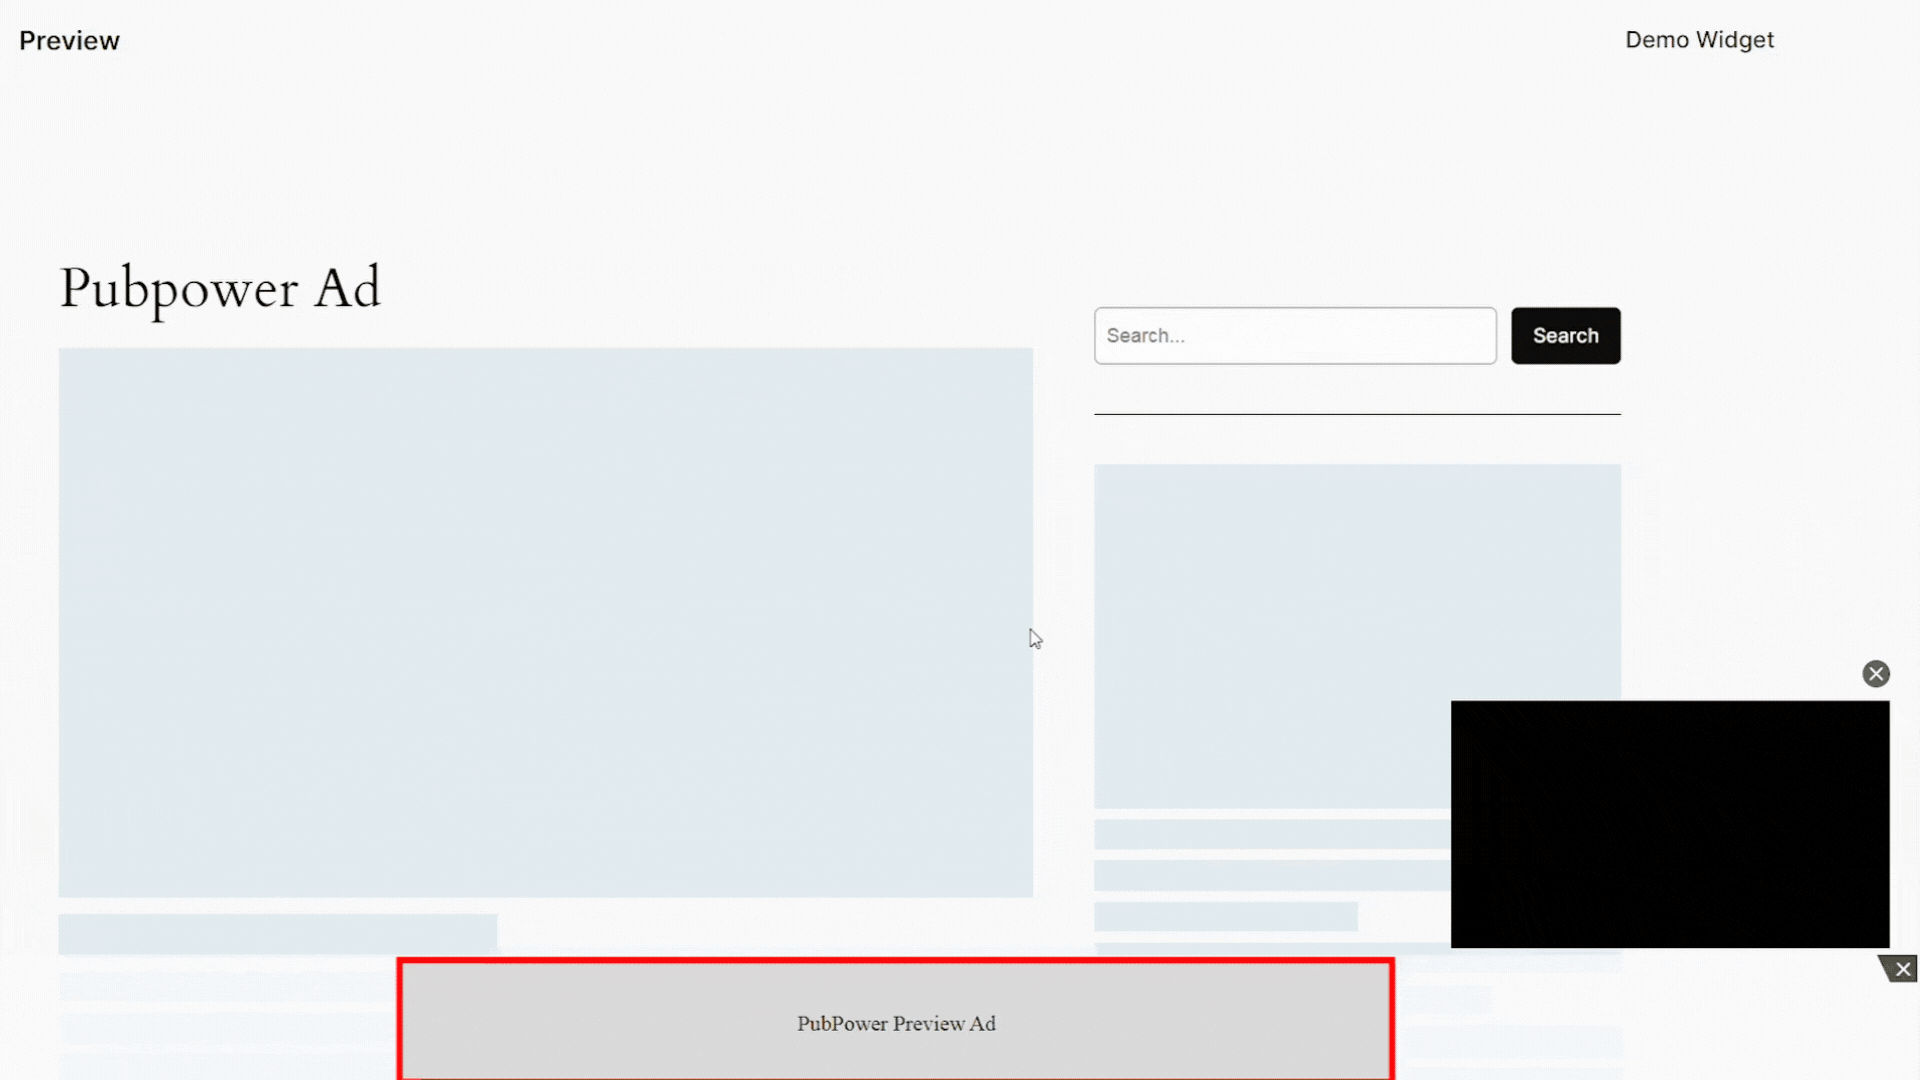This screenshot has width=1920, height=1080.
Task: Click the black Search button
Action: (x=1566, y=336)
